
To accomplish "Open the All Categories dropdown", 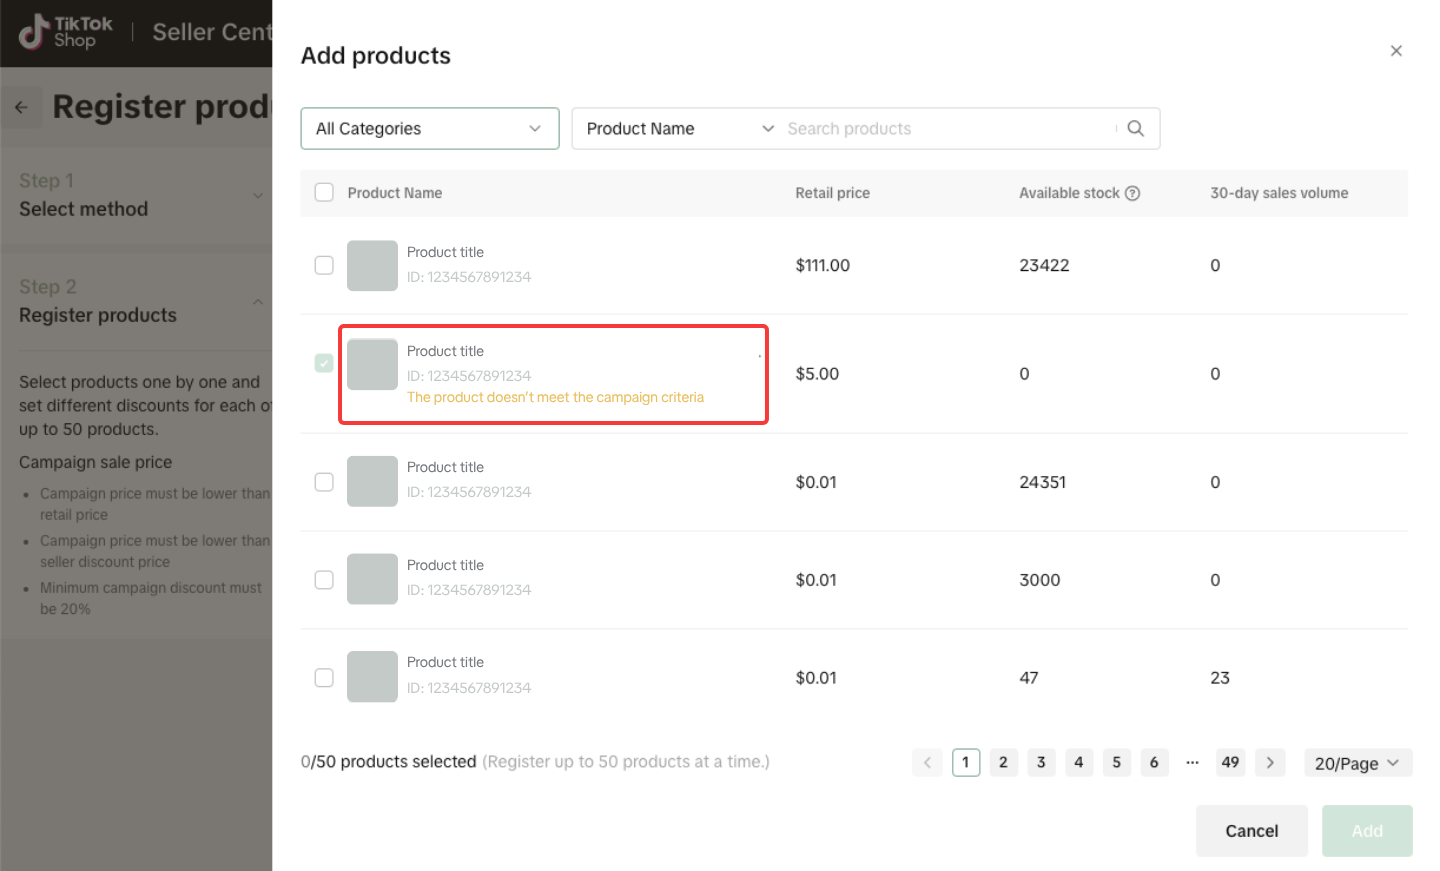I will (x=429, y=129).
